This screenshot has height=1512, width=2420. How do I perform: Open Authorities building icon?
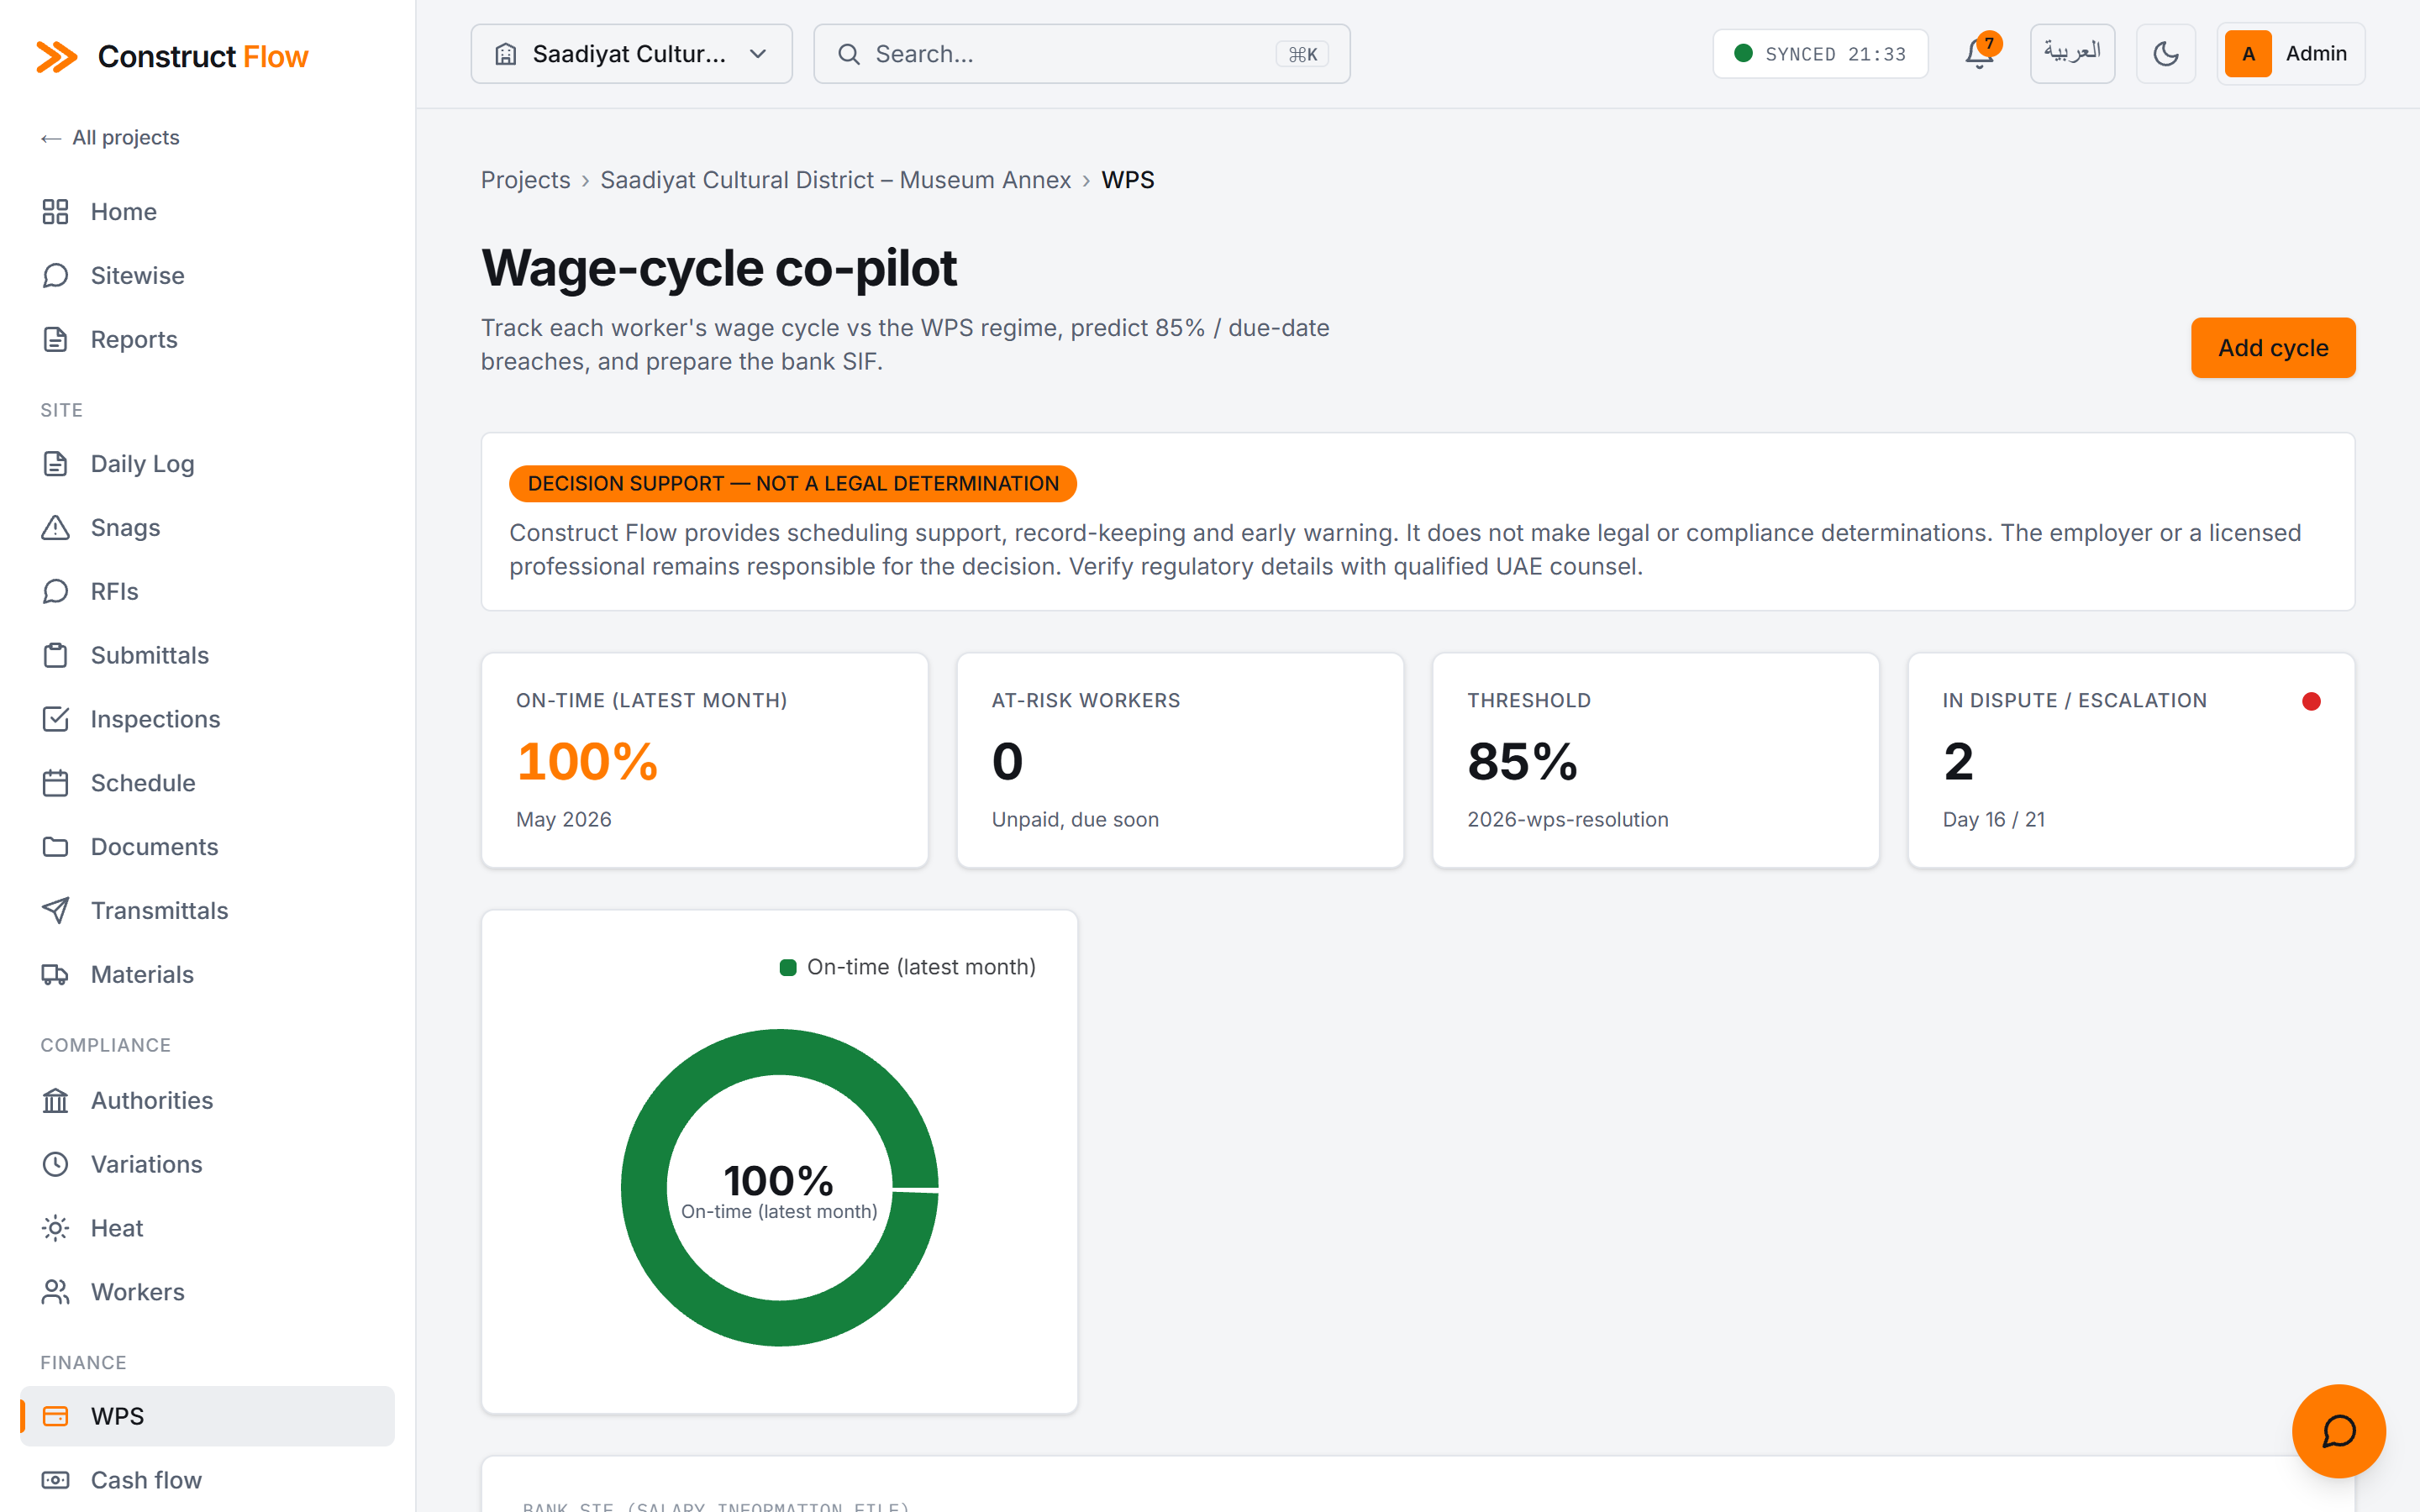55,1101
